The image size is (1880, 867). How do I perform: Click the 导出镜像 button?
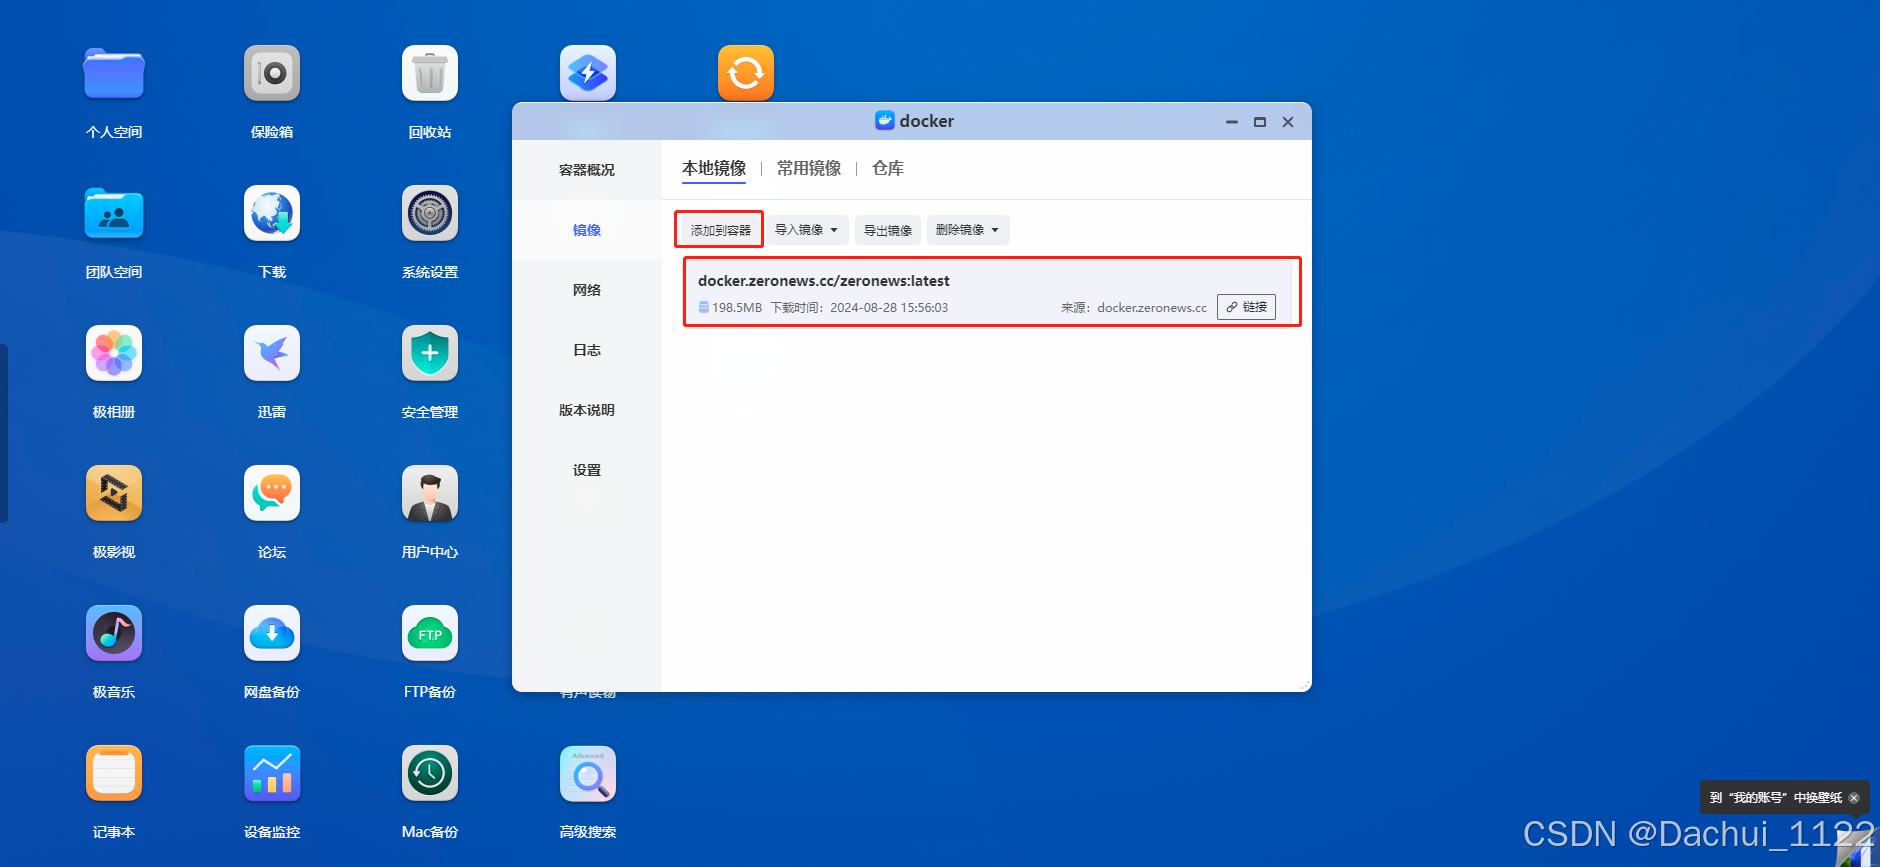tap(888, 230)
